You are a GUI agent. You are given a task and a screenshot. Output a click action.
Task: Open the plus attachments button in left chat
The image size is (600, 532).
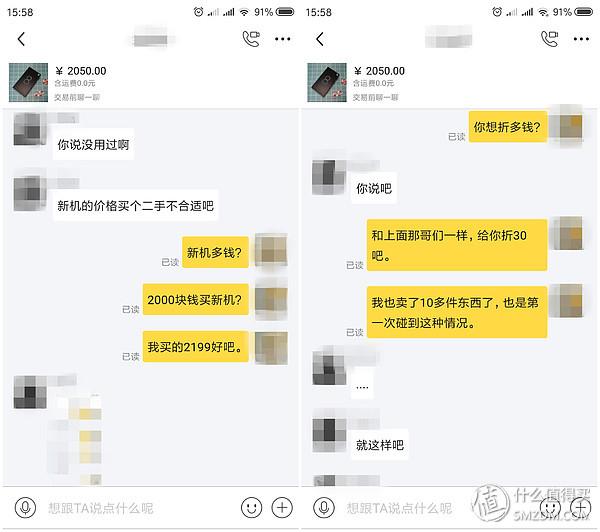(282, 508)
